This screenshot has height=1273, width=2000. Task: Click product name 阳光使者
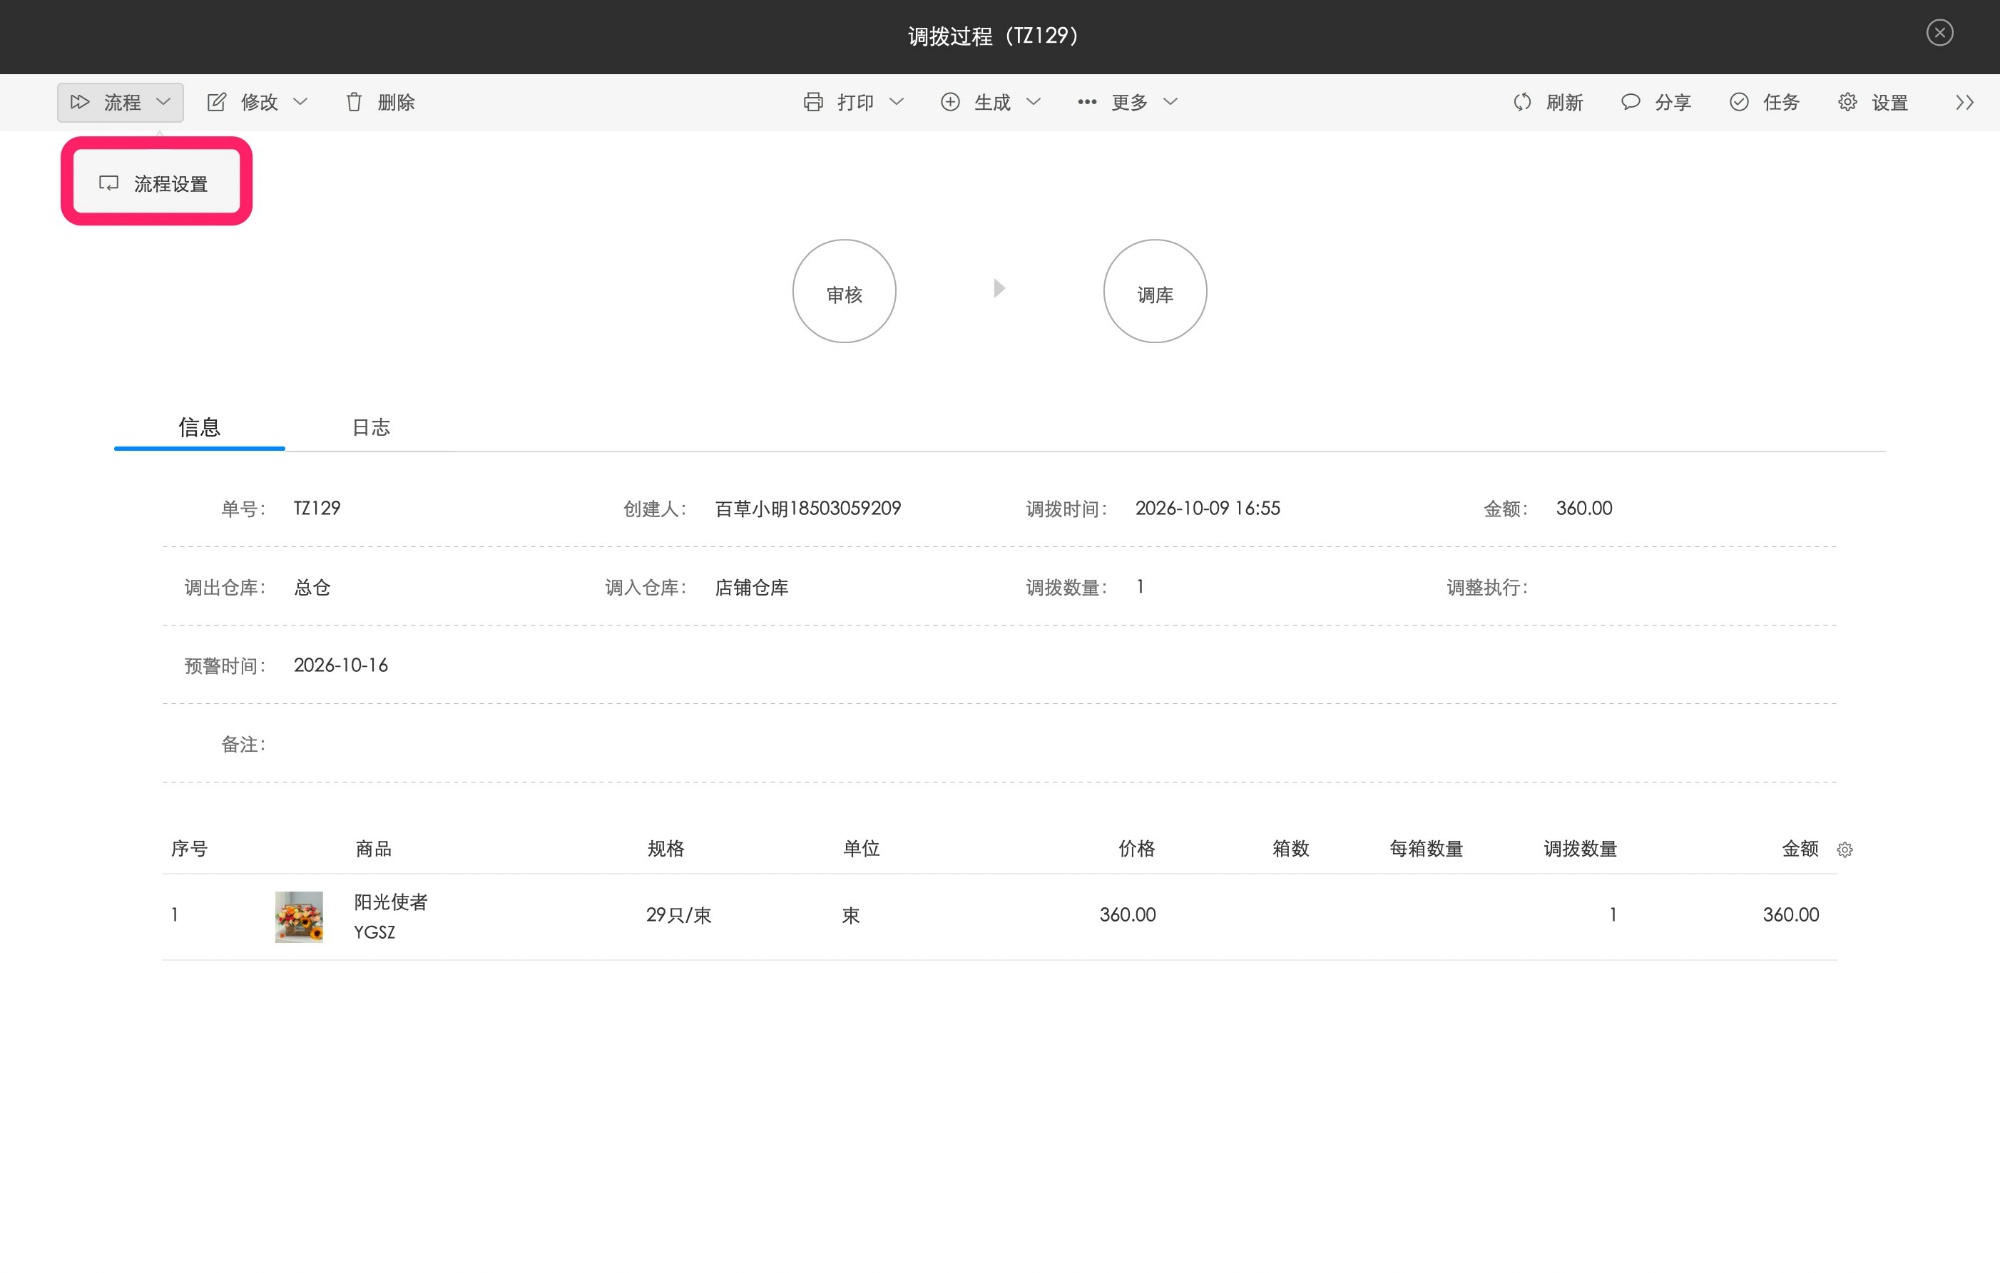coord(391,902)
